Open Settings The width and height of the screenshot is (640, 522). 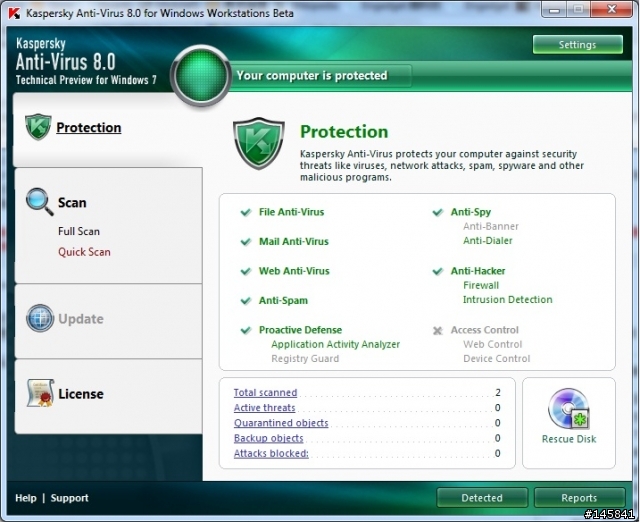coord(578,44)
